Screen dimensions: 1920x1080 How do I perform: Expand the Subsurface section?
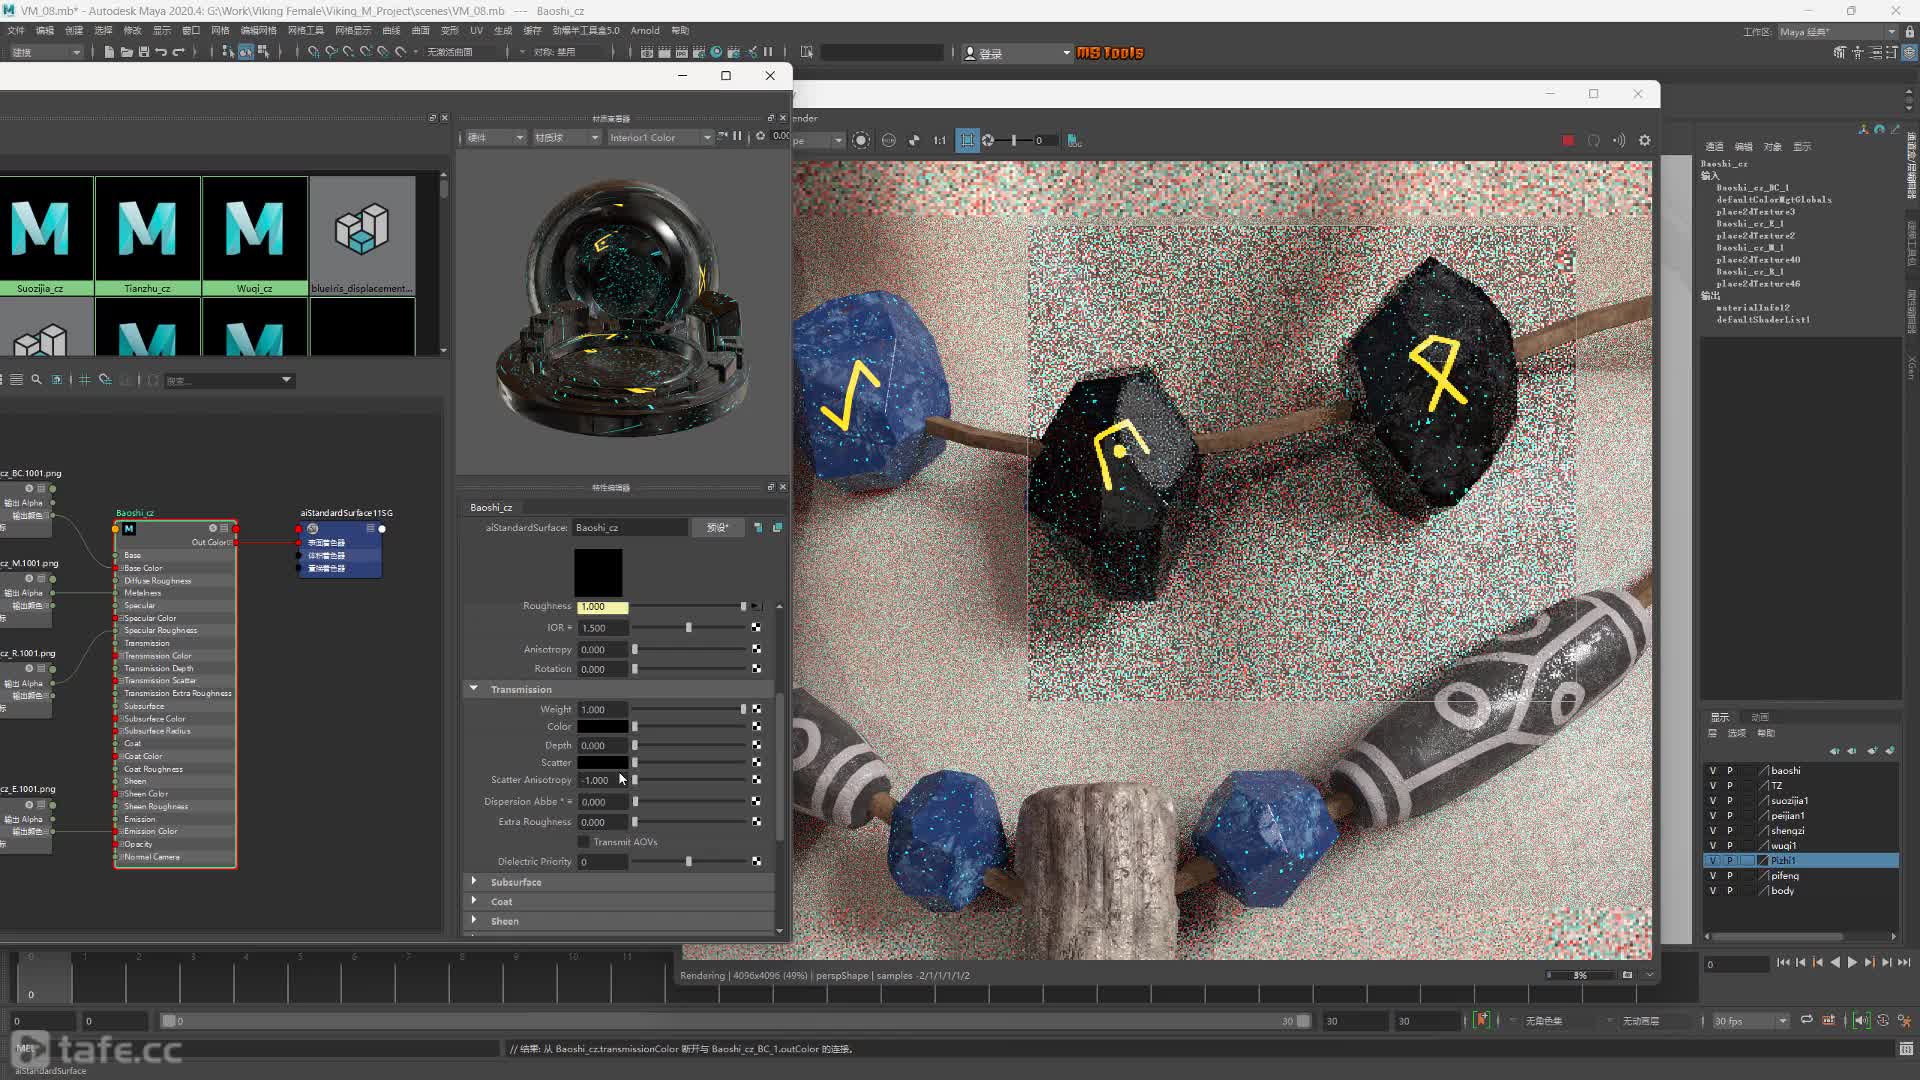pos(474,882)
